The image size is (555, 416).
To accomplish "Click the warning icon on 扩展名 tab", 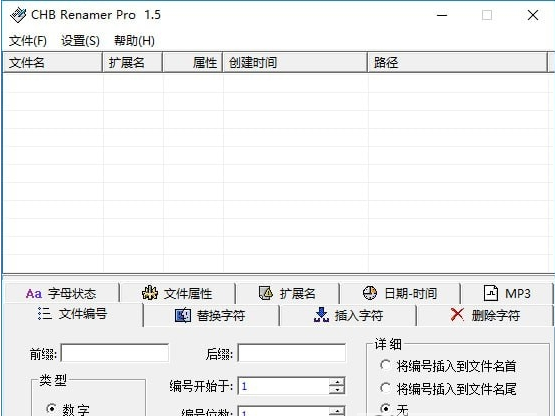I will [x=266, y=293].
